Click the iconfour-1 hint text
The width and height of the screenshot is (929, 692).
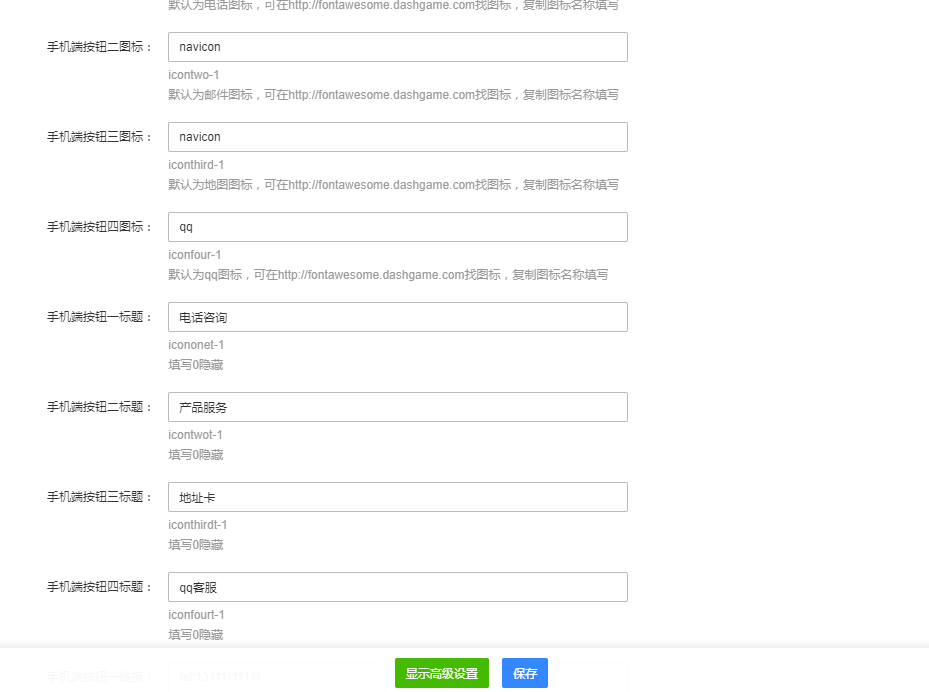pyautogui.click(x=195, y=255)
